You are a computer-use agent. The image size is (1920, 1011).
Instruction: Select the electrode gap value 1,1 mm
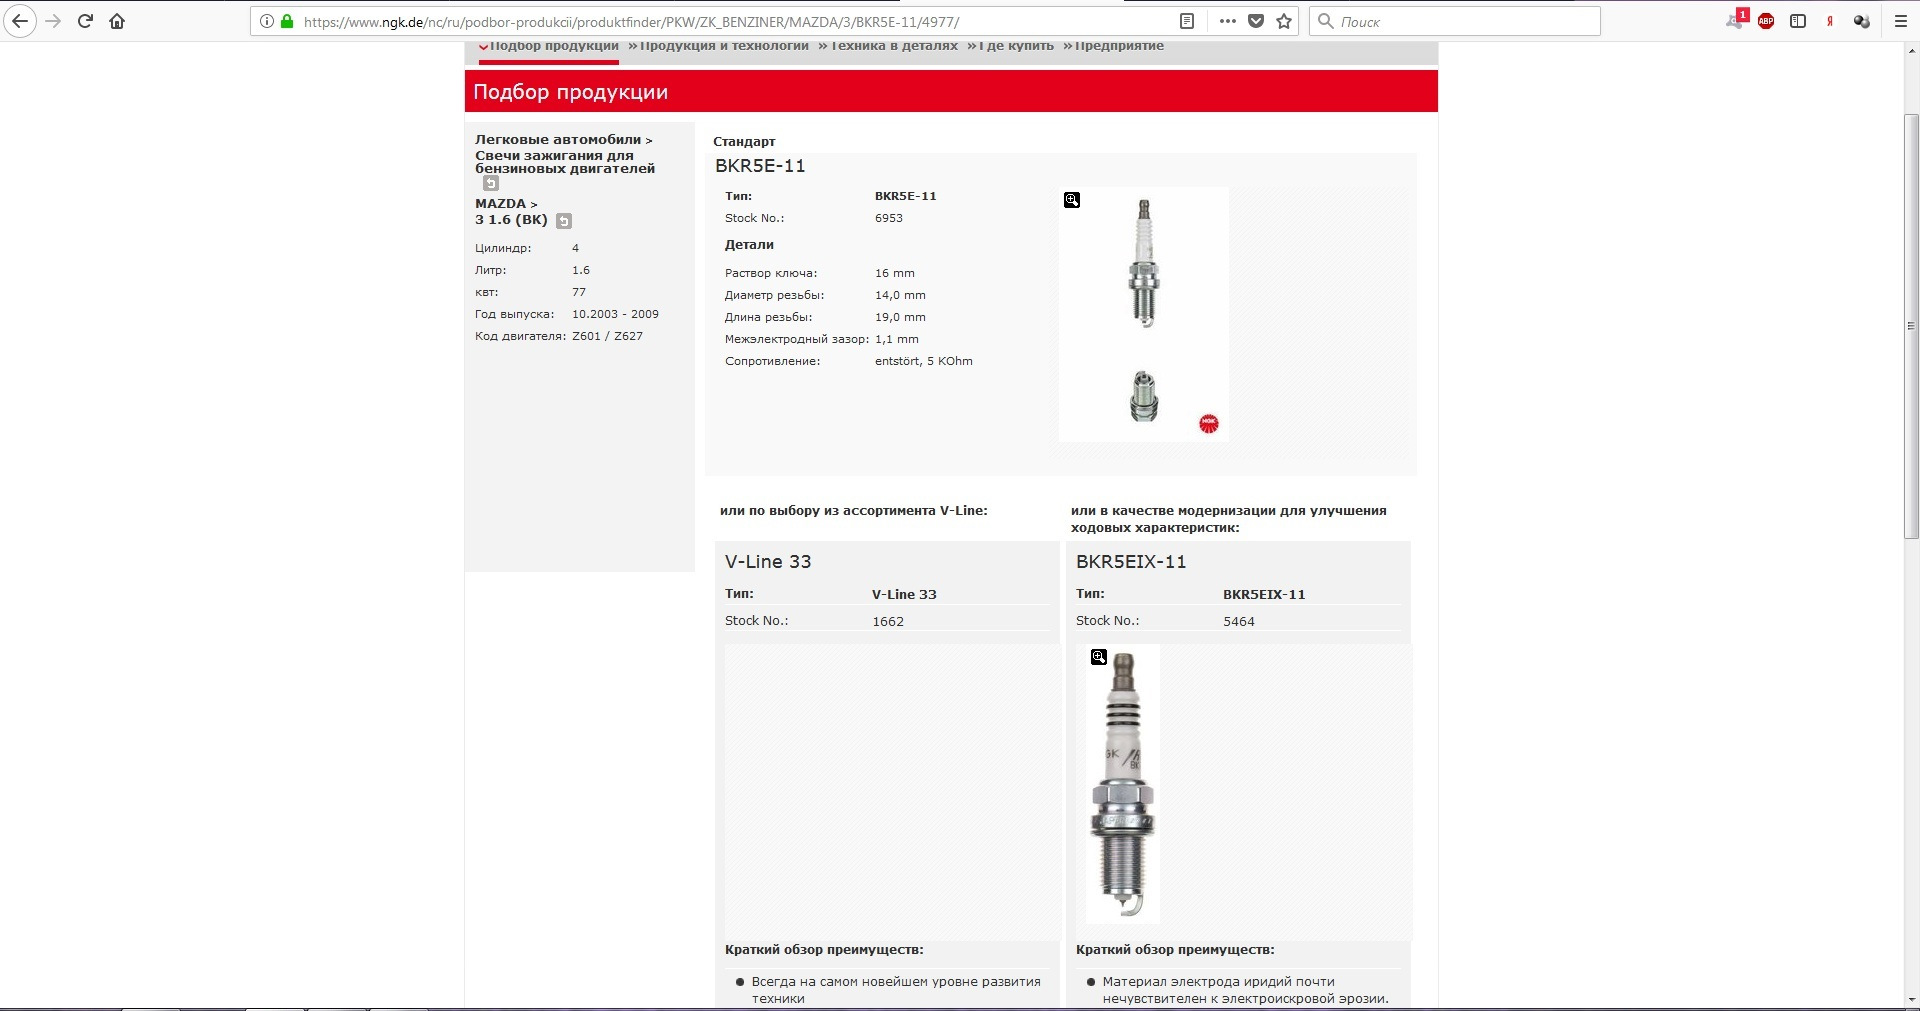coord(897,339)
